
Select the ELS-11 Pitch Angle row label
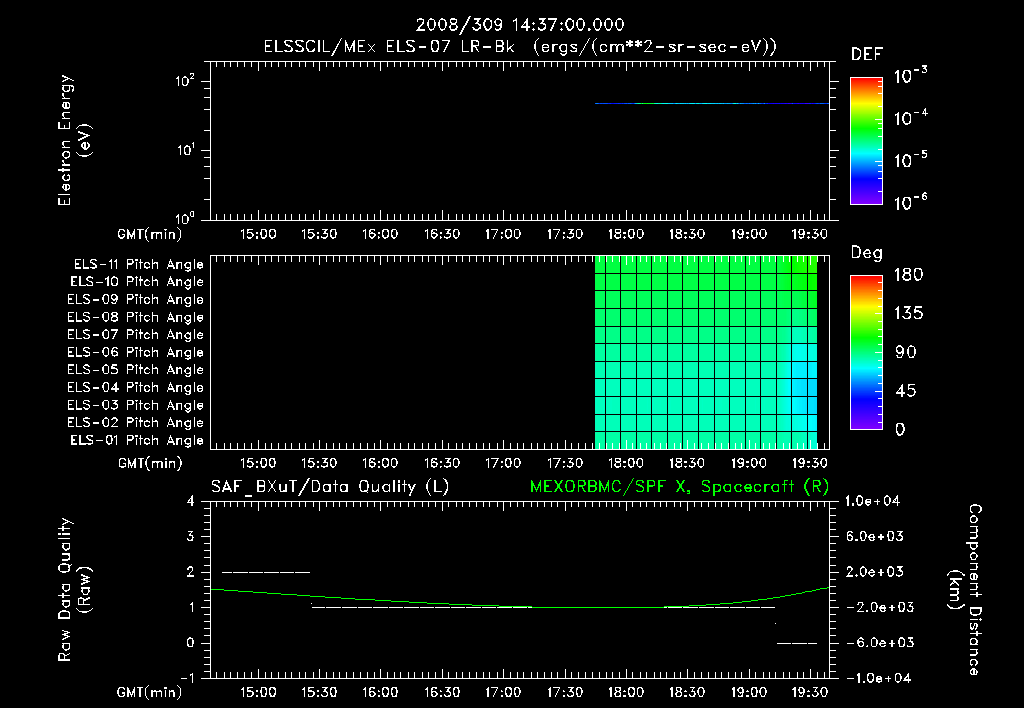(138, 265)
